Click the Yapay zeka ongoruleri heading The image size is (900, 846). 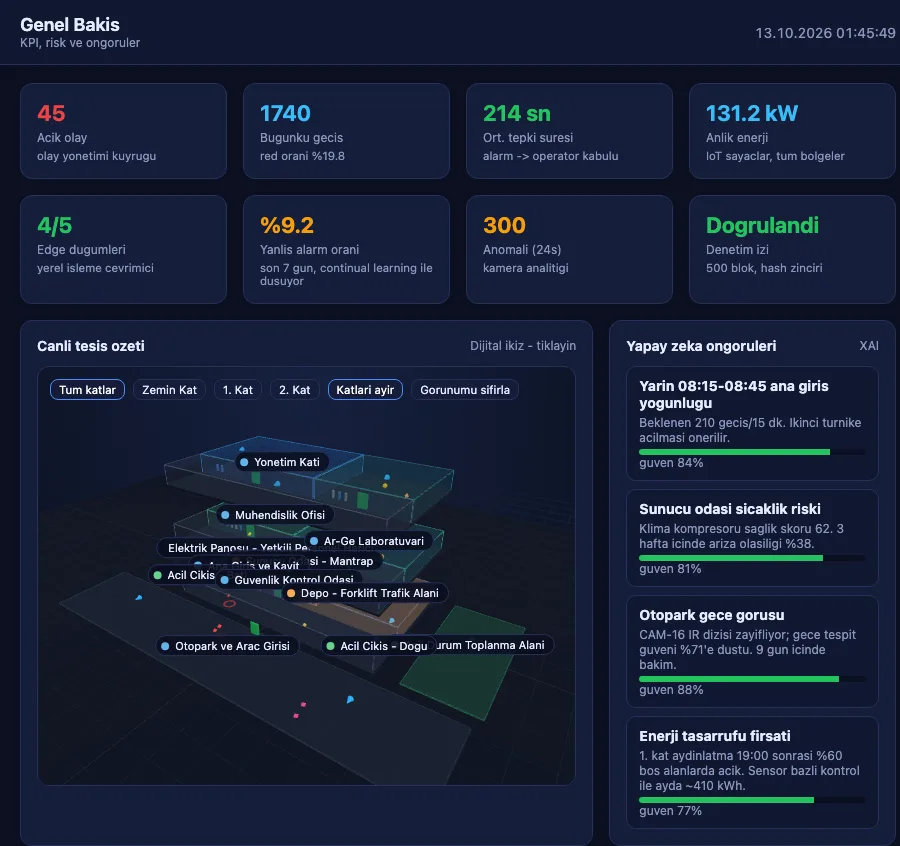coord(701,346)
